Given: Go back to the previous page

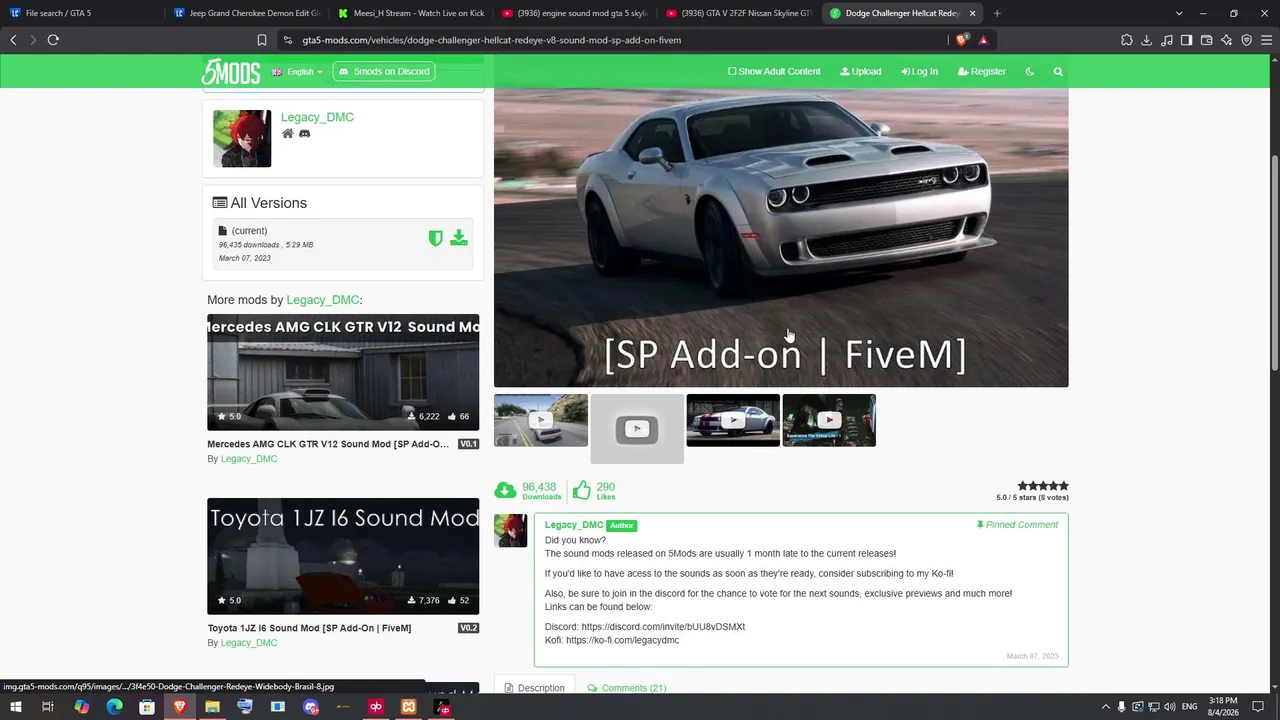Looking at the screenshot, I should [13, 40].
